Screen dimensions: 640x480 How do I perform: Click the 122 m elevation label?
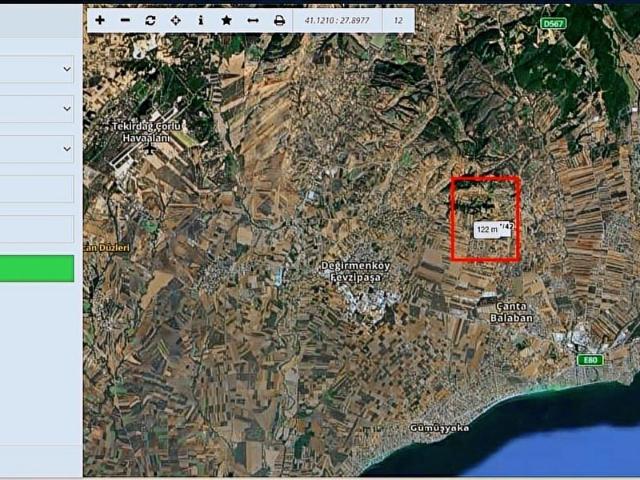[488, 229]
